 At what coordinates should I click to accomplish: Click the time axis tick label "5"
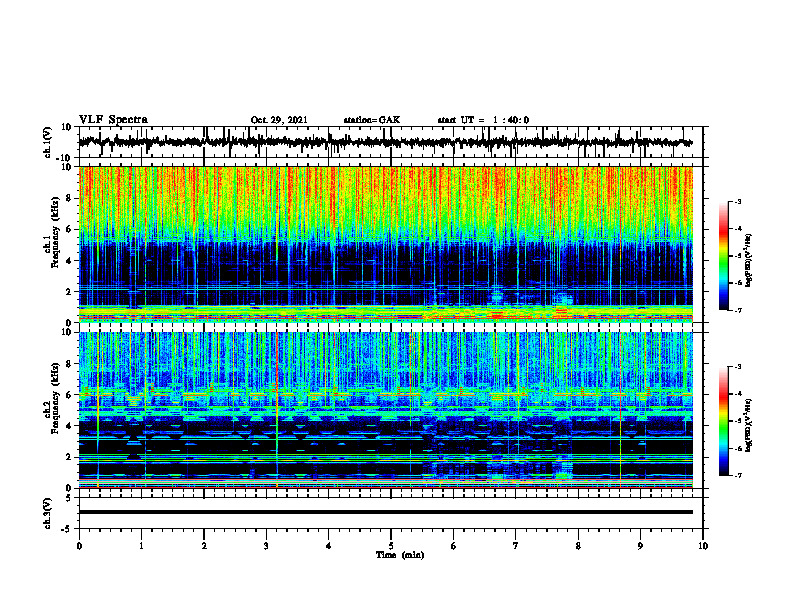[391, 546]
